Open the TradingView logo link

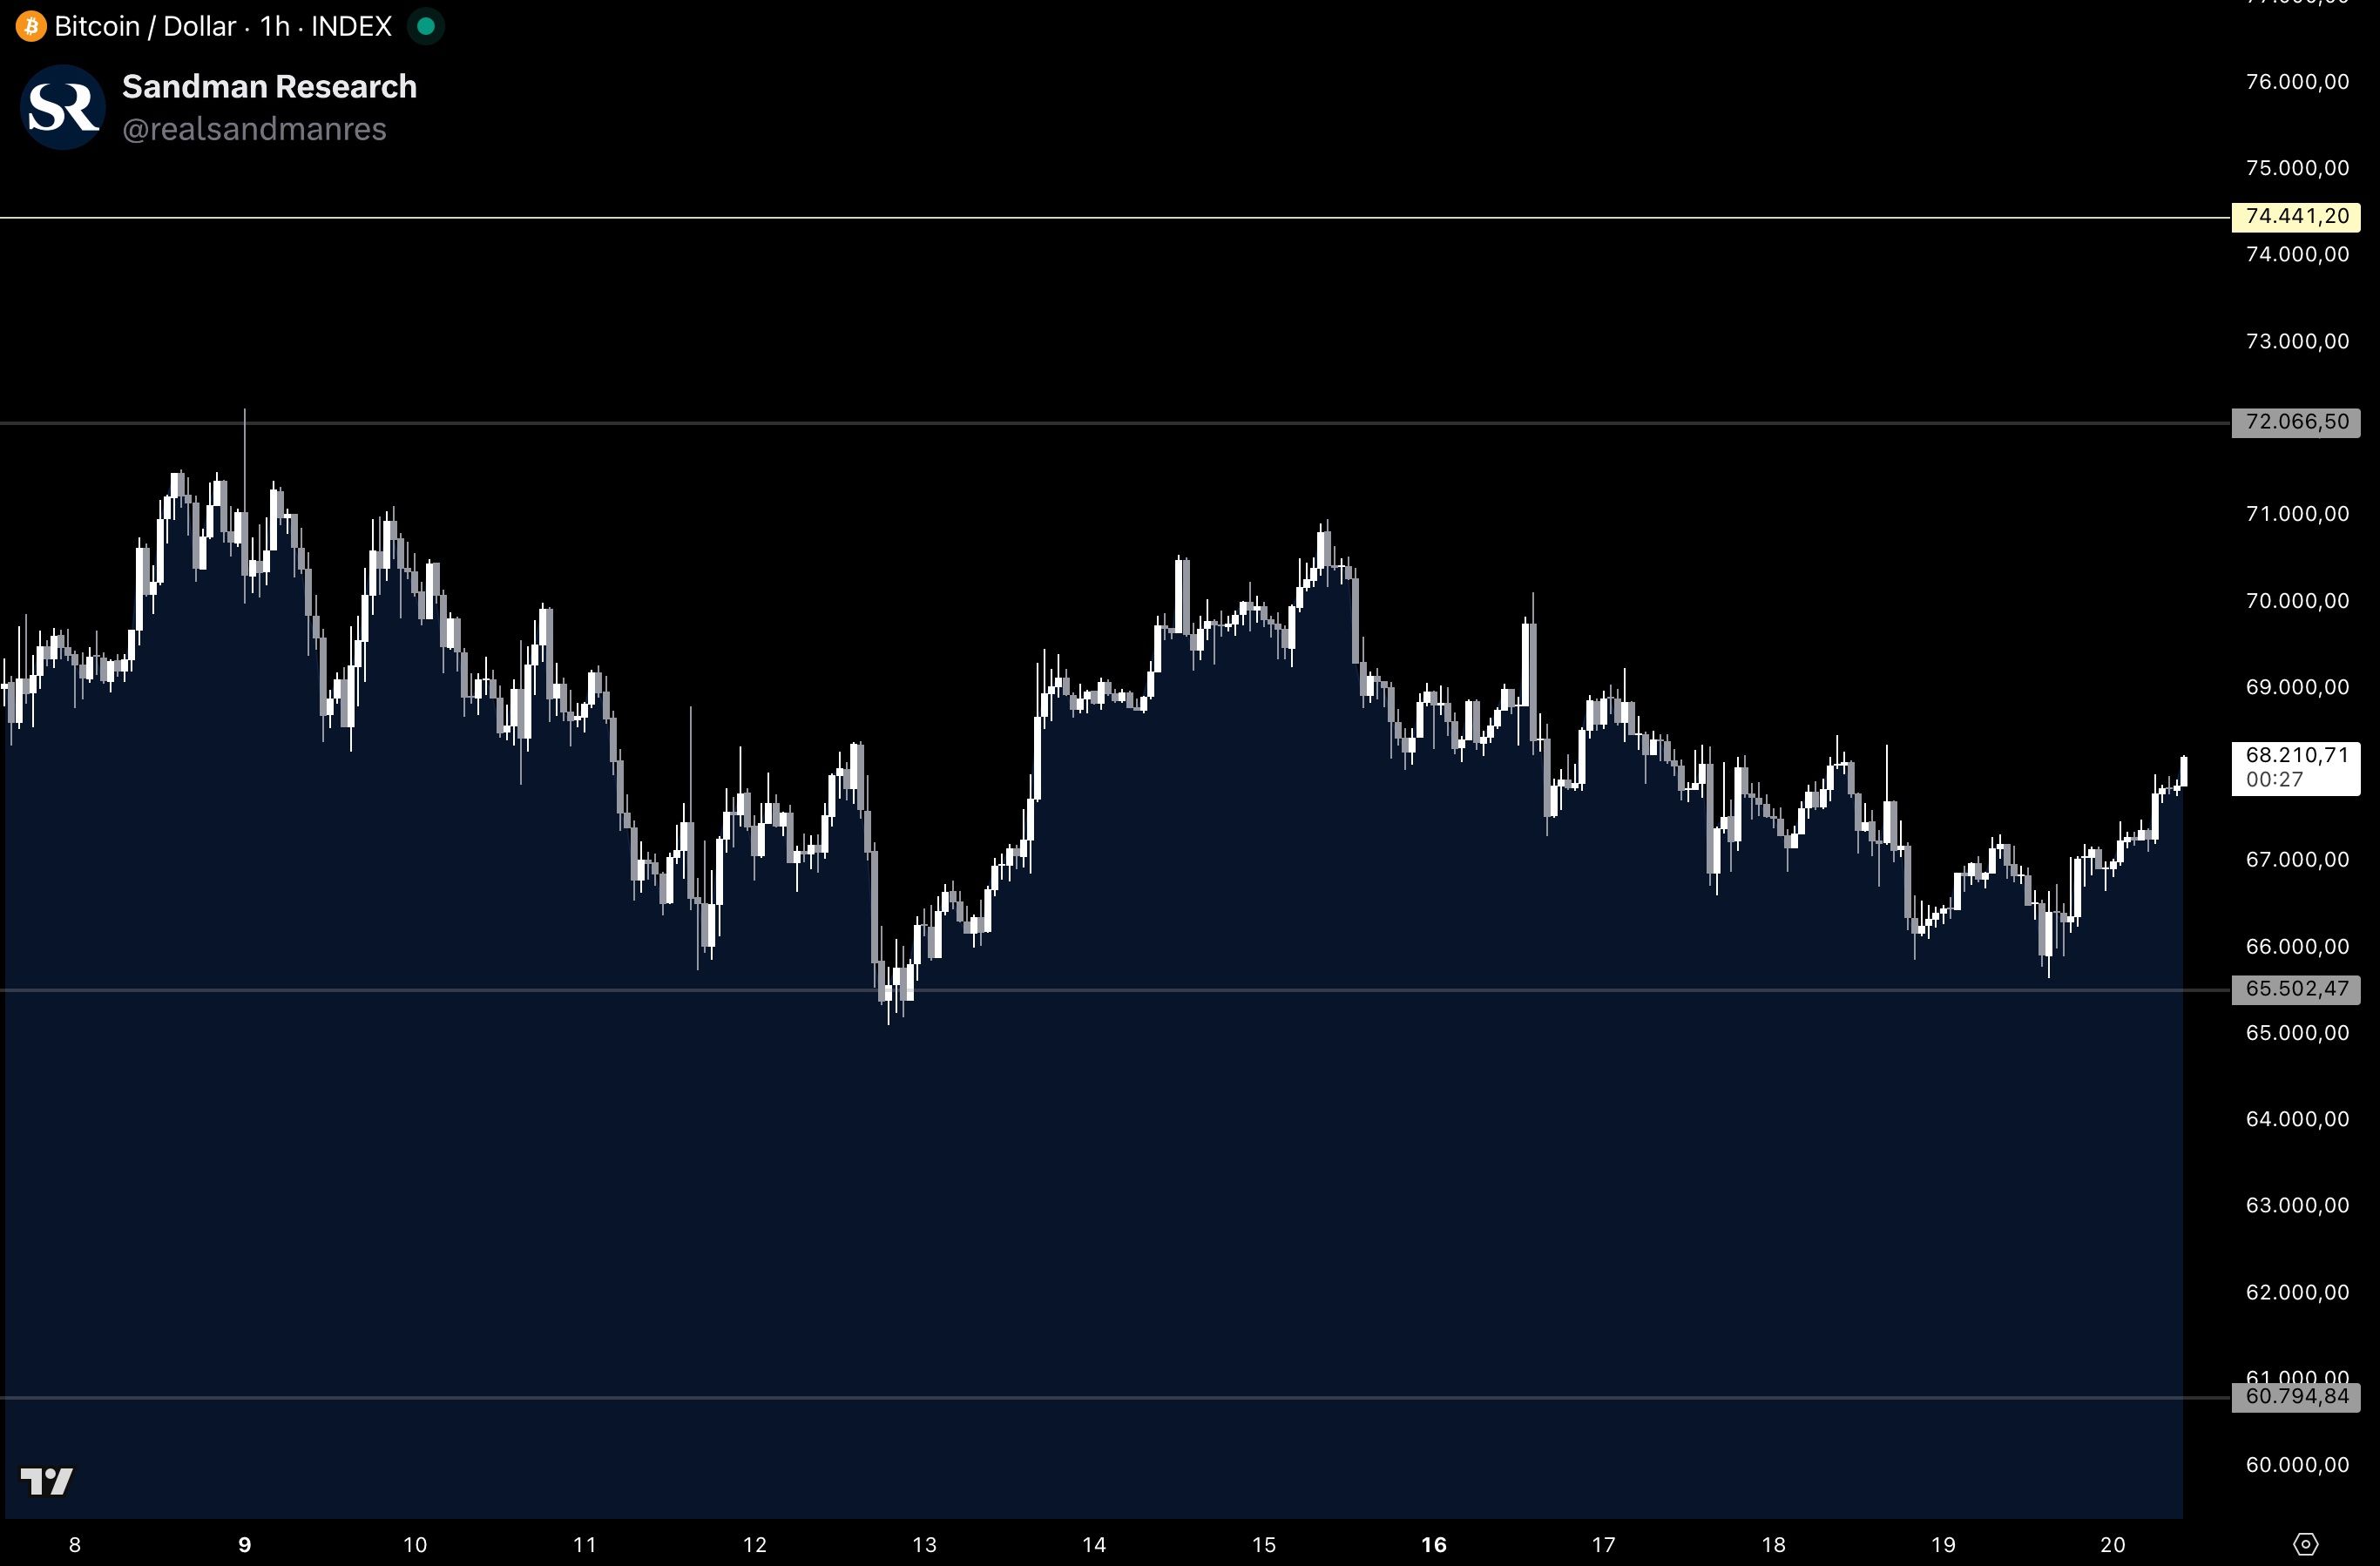click(x=47, y=1480)
